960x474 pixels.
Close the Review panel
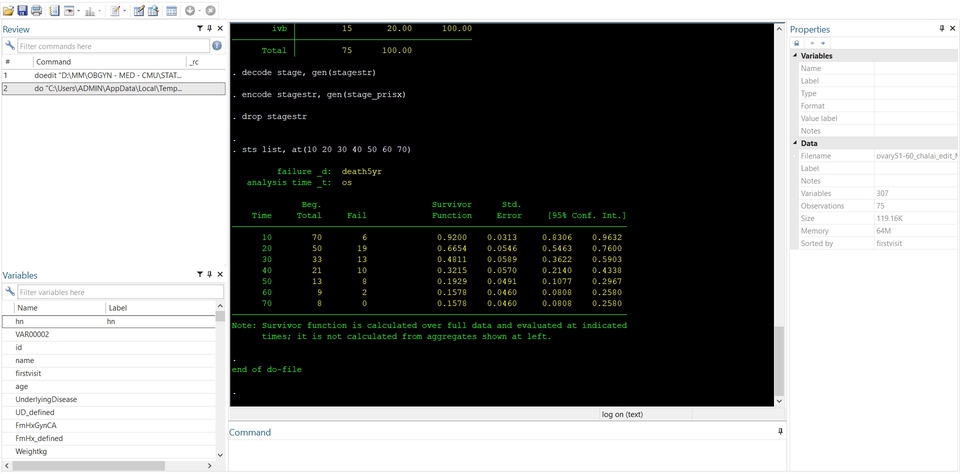pos(220,29)
